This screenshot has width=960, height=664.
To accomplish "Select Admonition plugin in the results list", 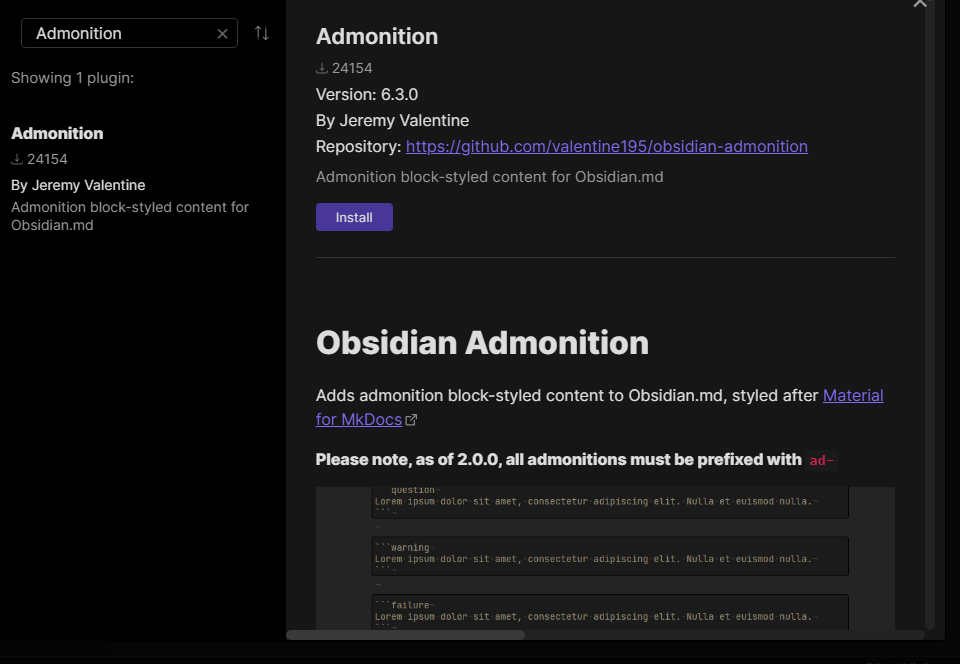I will pyautogui.click(x=57, y=133).
